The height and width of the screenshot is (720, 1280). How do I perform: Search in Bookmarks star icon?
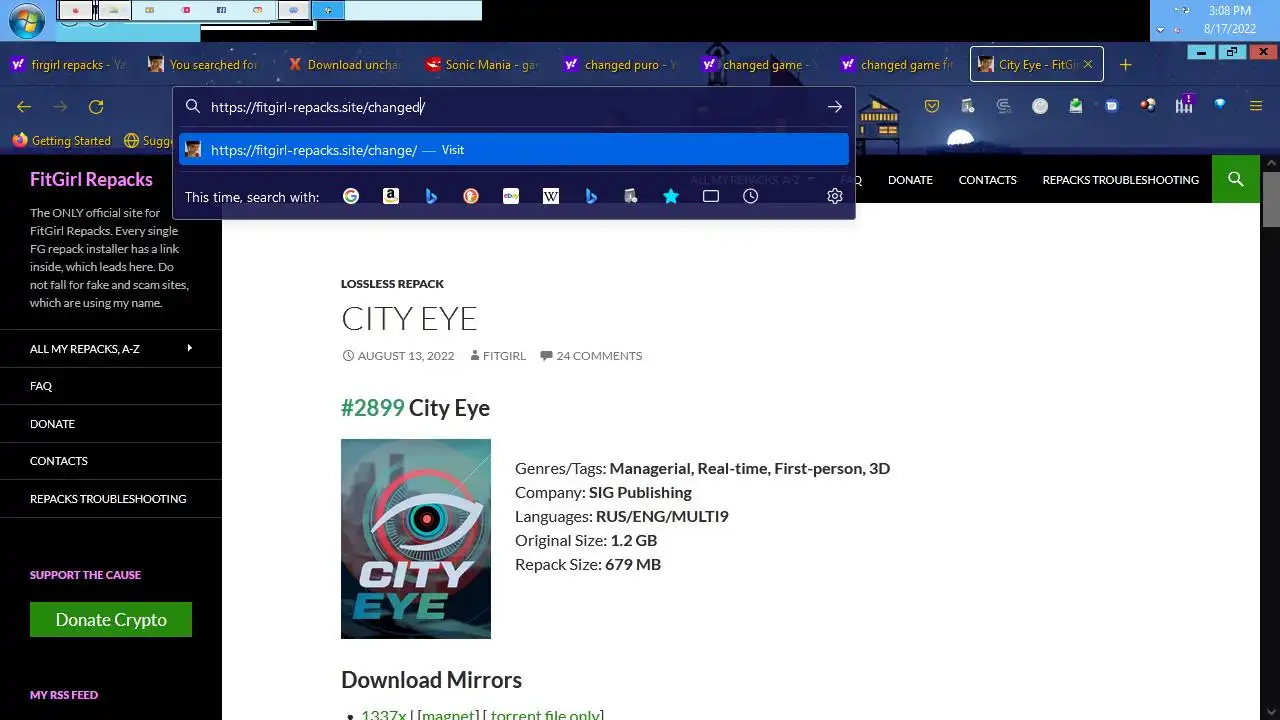(x=671, y=196)
